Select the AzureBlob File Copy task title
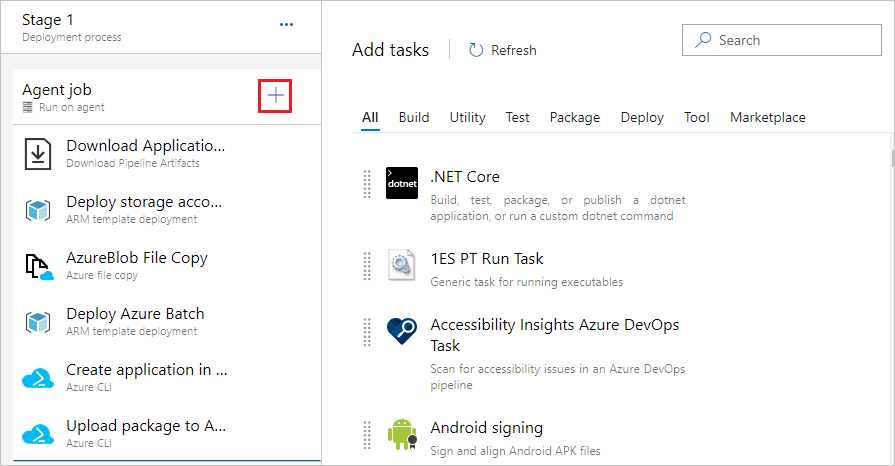895x466 pixels. (137, 258)
